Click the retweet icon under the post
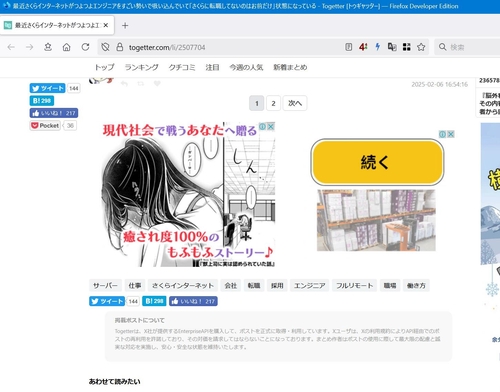Screen dimensions: 500x392 click(x=141, y=84)
